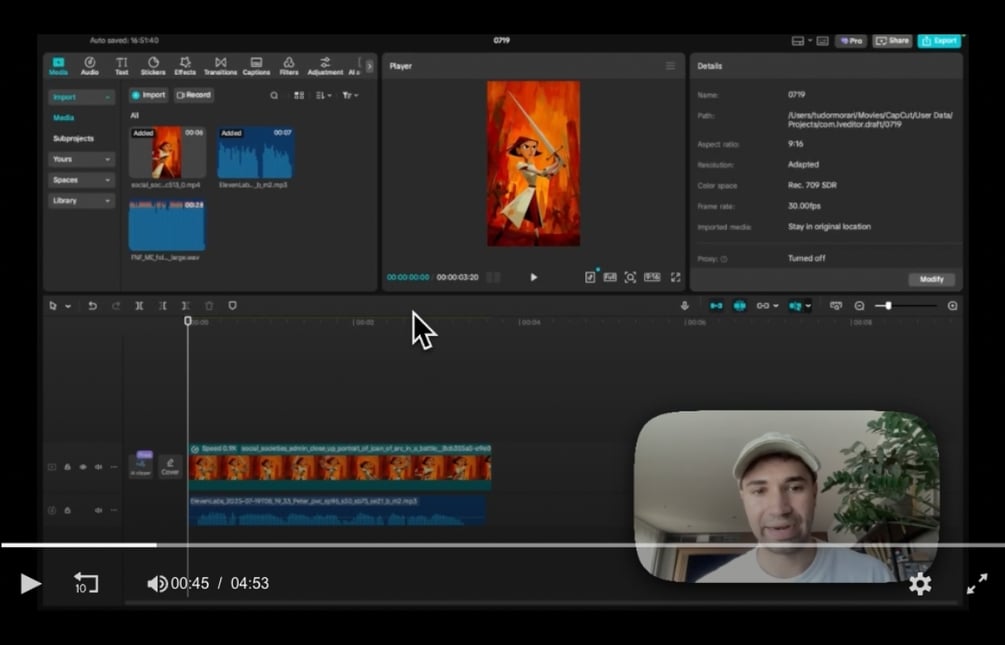Delete the left part of the clip
The width and height of the screenshot is (1005, 645).
click(163, 306)
